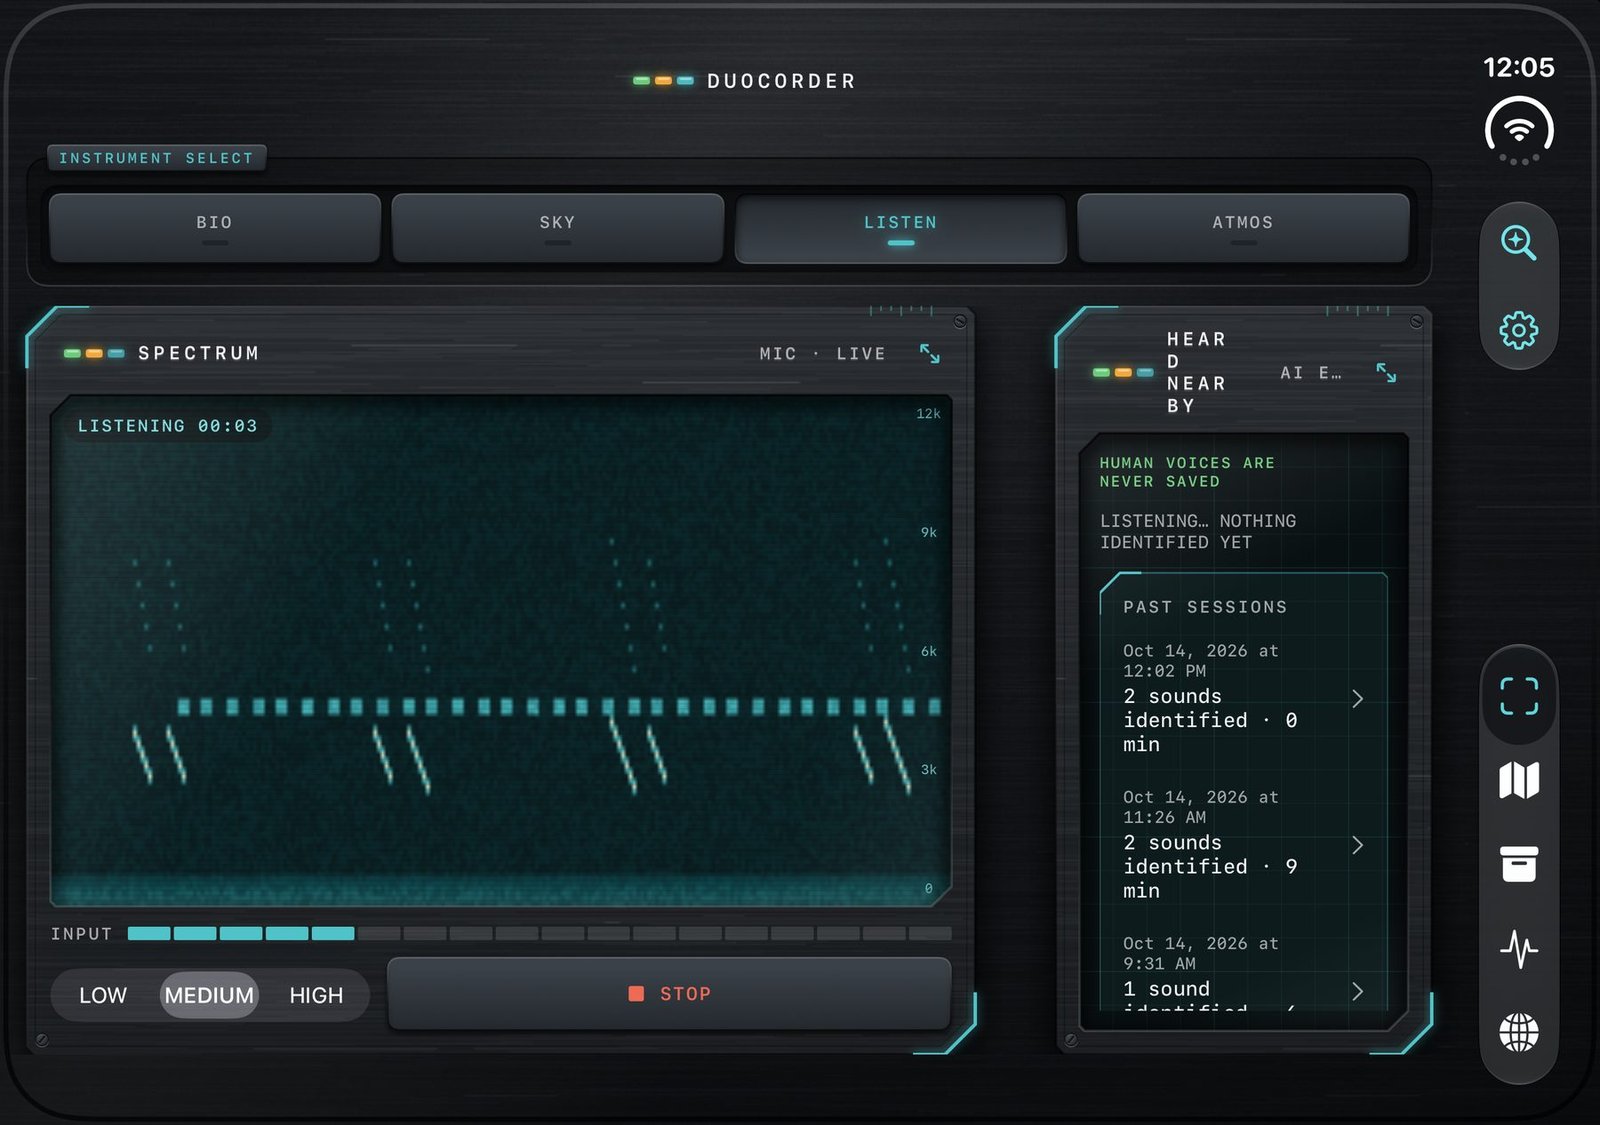The image size is (1600, 1125).
Task: Click the SPECTRUM panel title
Action: (199, 353)
